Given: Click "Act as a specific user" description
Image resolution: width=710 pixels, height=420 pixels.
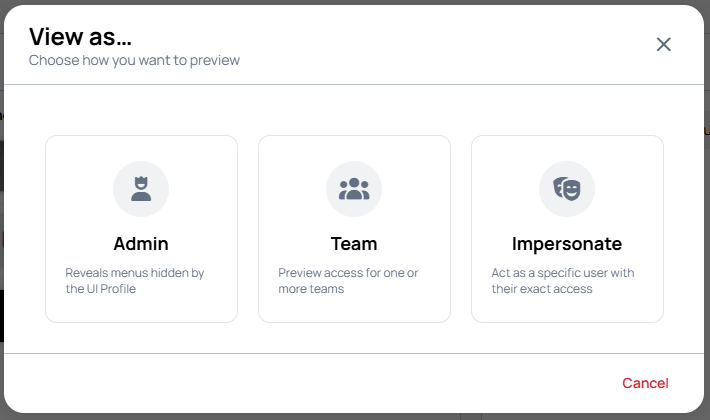Looking at the screenshot, I should [563, 281].
